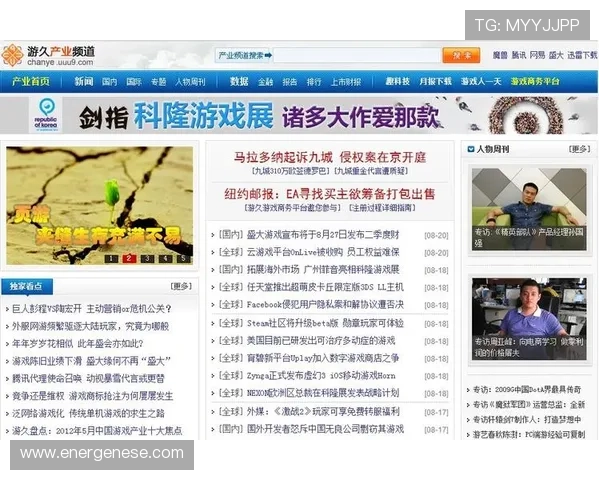This screenshot has height=480, width=600.
Task: Open 游戏商务平台 in the navigation bar
Action: click(x=535, y=82)
